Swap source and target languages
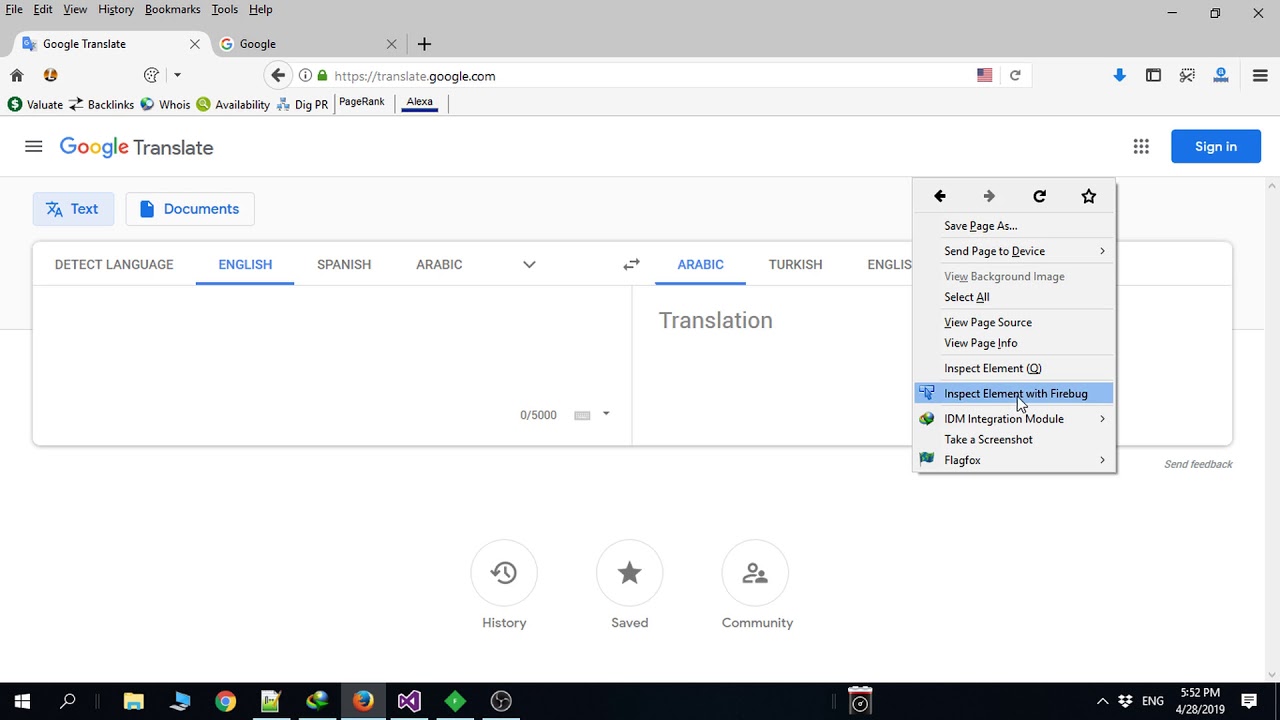1280x720 pixels. pyautogui.click(x=631, y=264)
